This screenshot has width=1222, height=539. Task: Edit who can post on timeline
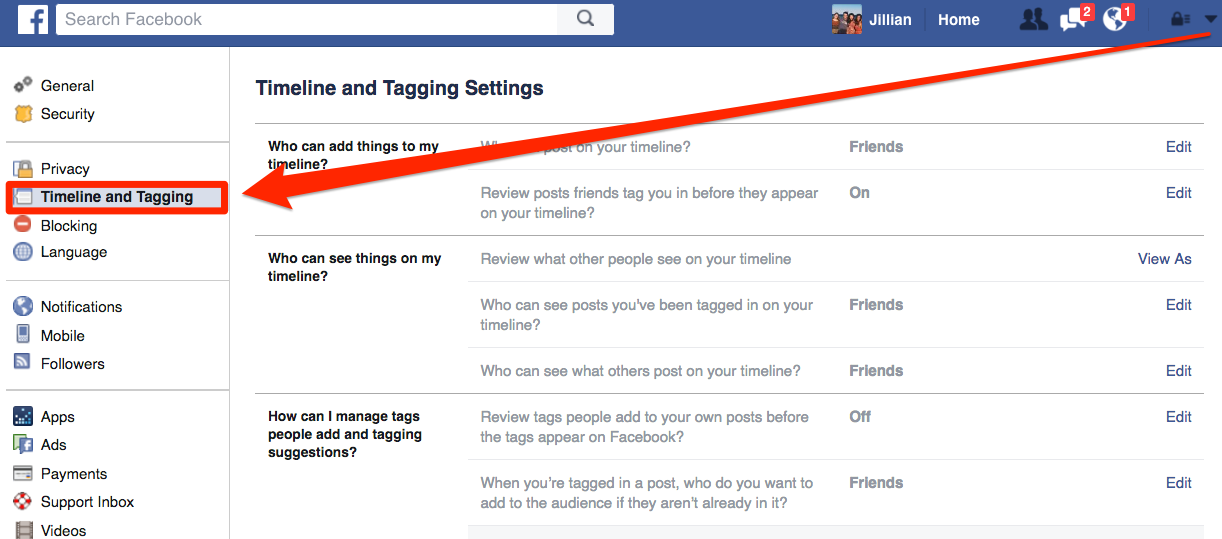point(1178,147)
